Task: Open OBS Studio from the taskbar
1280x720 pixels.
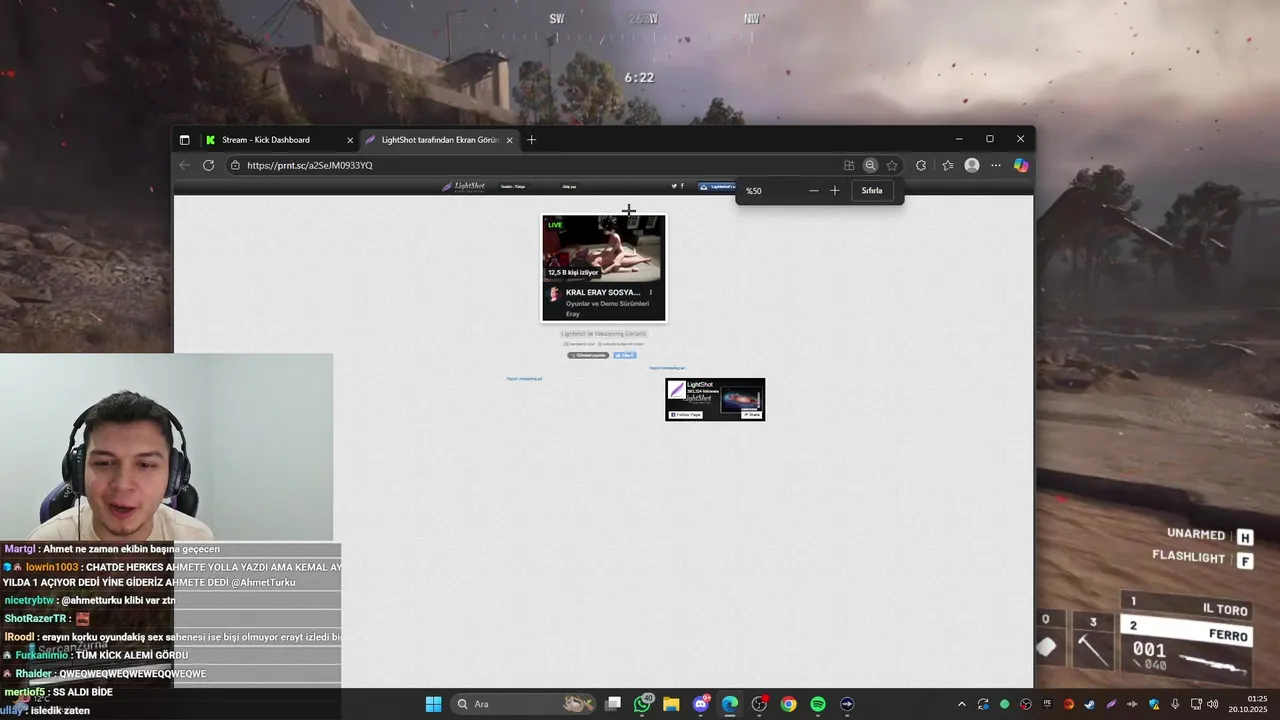Action: [x=759, y=704]
